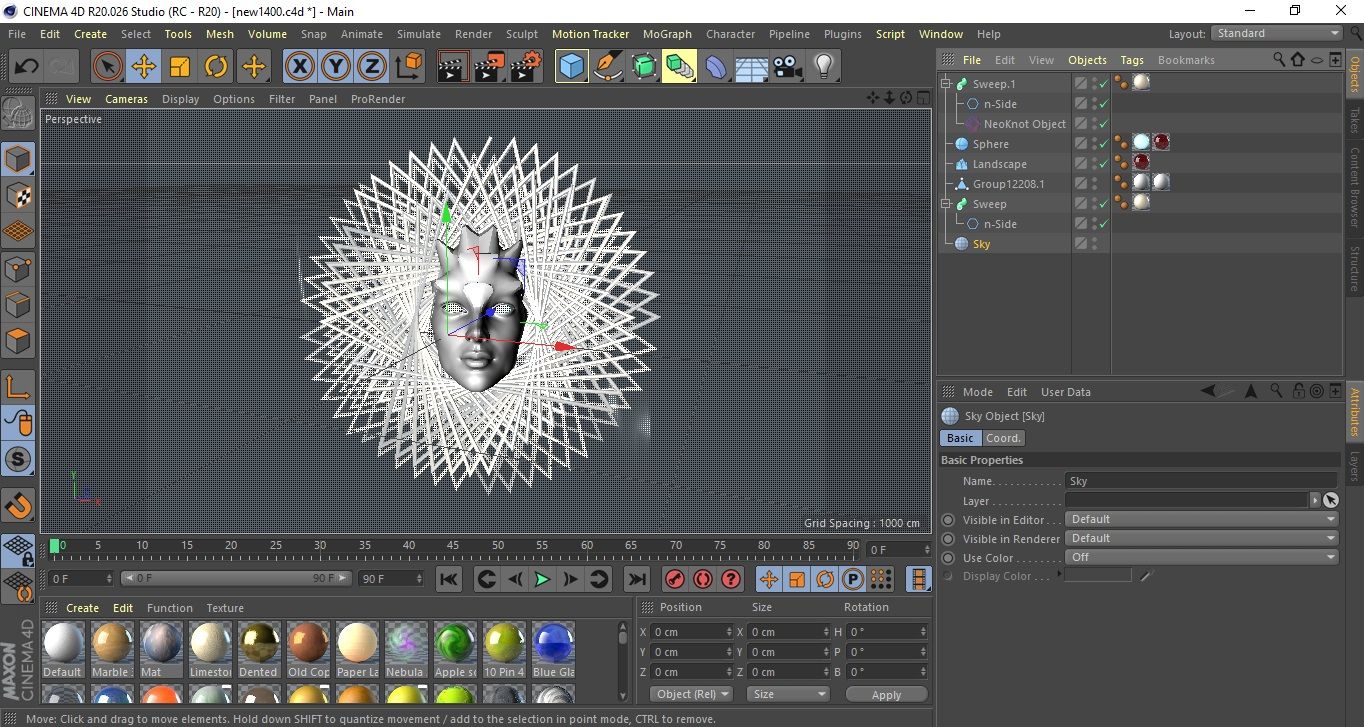Select the Landscape object in tree
1364x727 pixels.
[999, 164]
